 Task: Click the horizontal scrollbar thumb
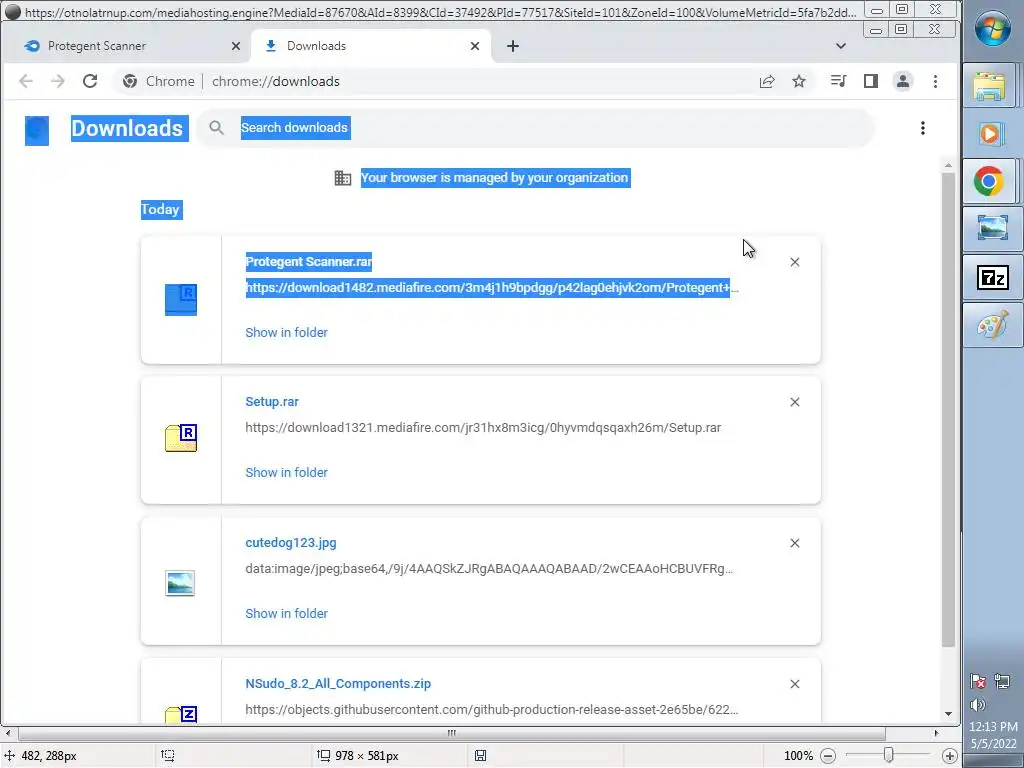pyautogui.click(x=452, y=733)
